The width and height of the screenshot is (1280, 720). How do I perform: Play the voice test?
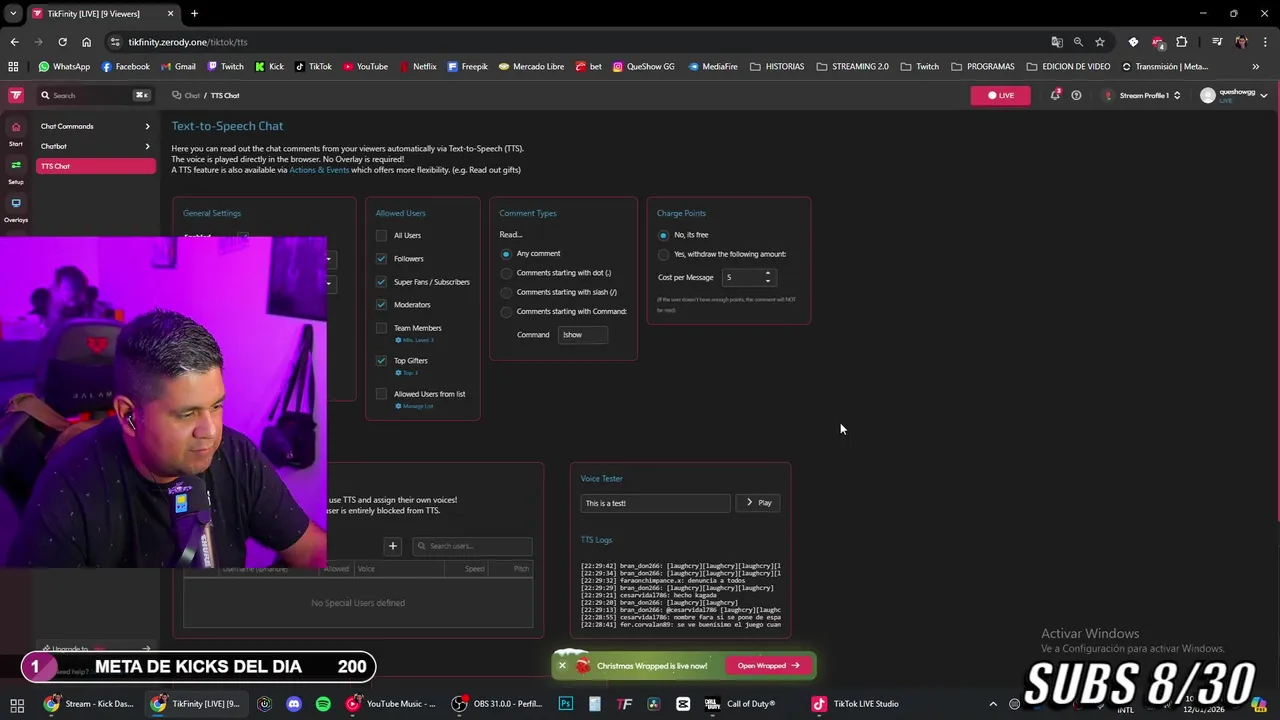[760, 503]
